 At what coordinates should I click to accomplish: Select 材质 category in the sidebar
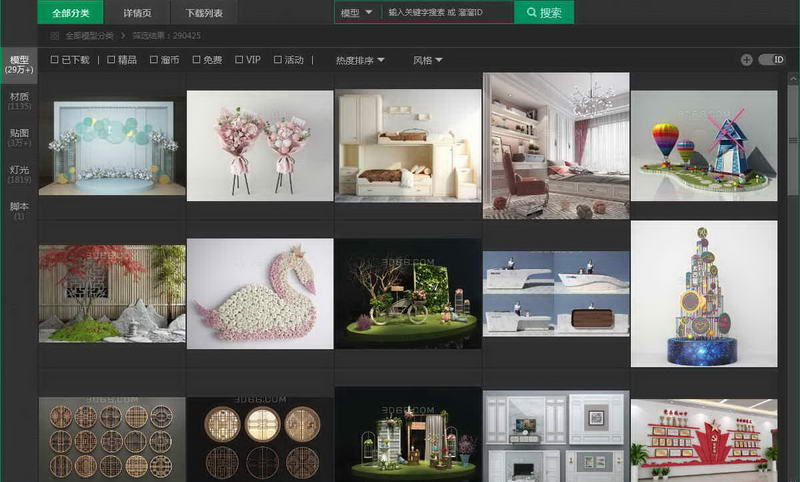[x=19, y=101]
